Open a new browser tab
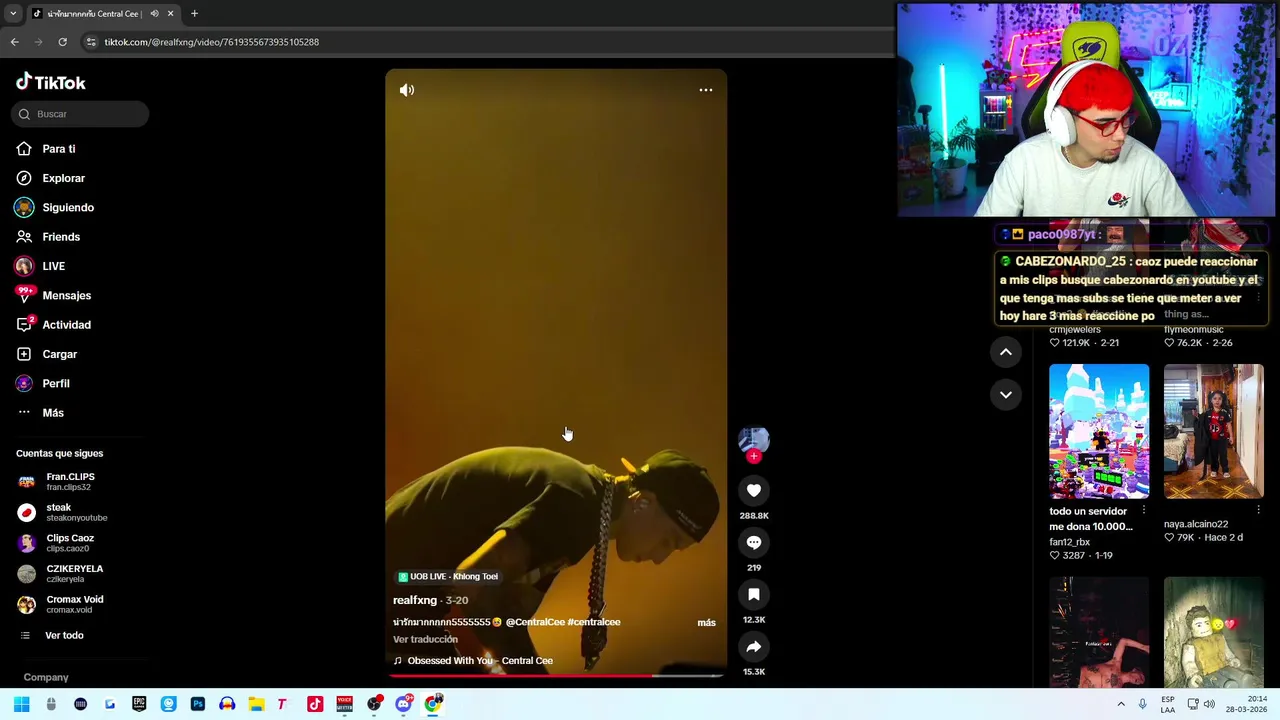1280x720 pixels. (x=194, y=14)
